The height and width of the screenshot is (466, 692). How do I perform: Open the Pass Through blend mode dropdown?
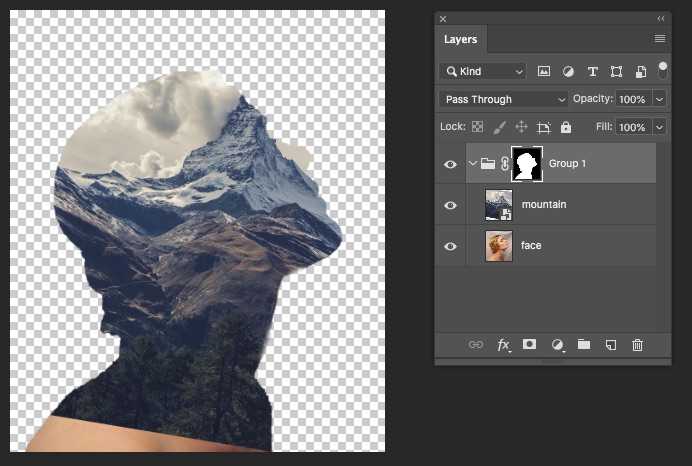point(503,100)
